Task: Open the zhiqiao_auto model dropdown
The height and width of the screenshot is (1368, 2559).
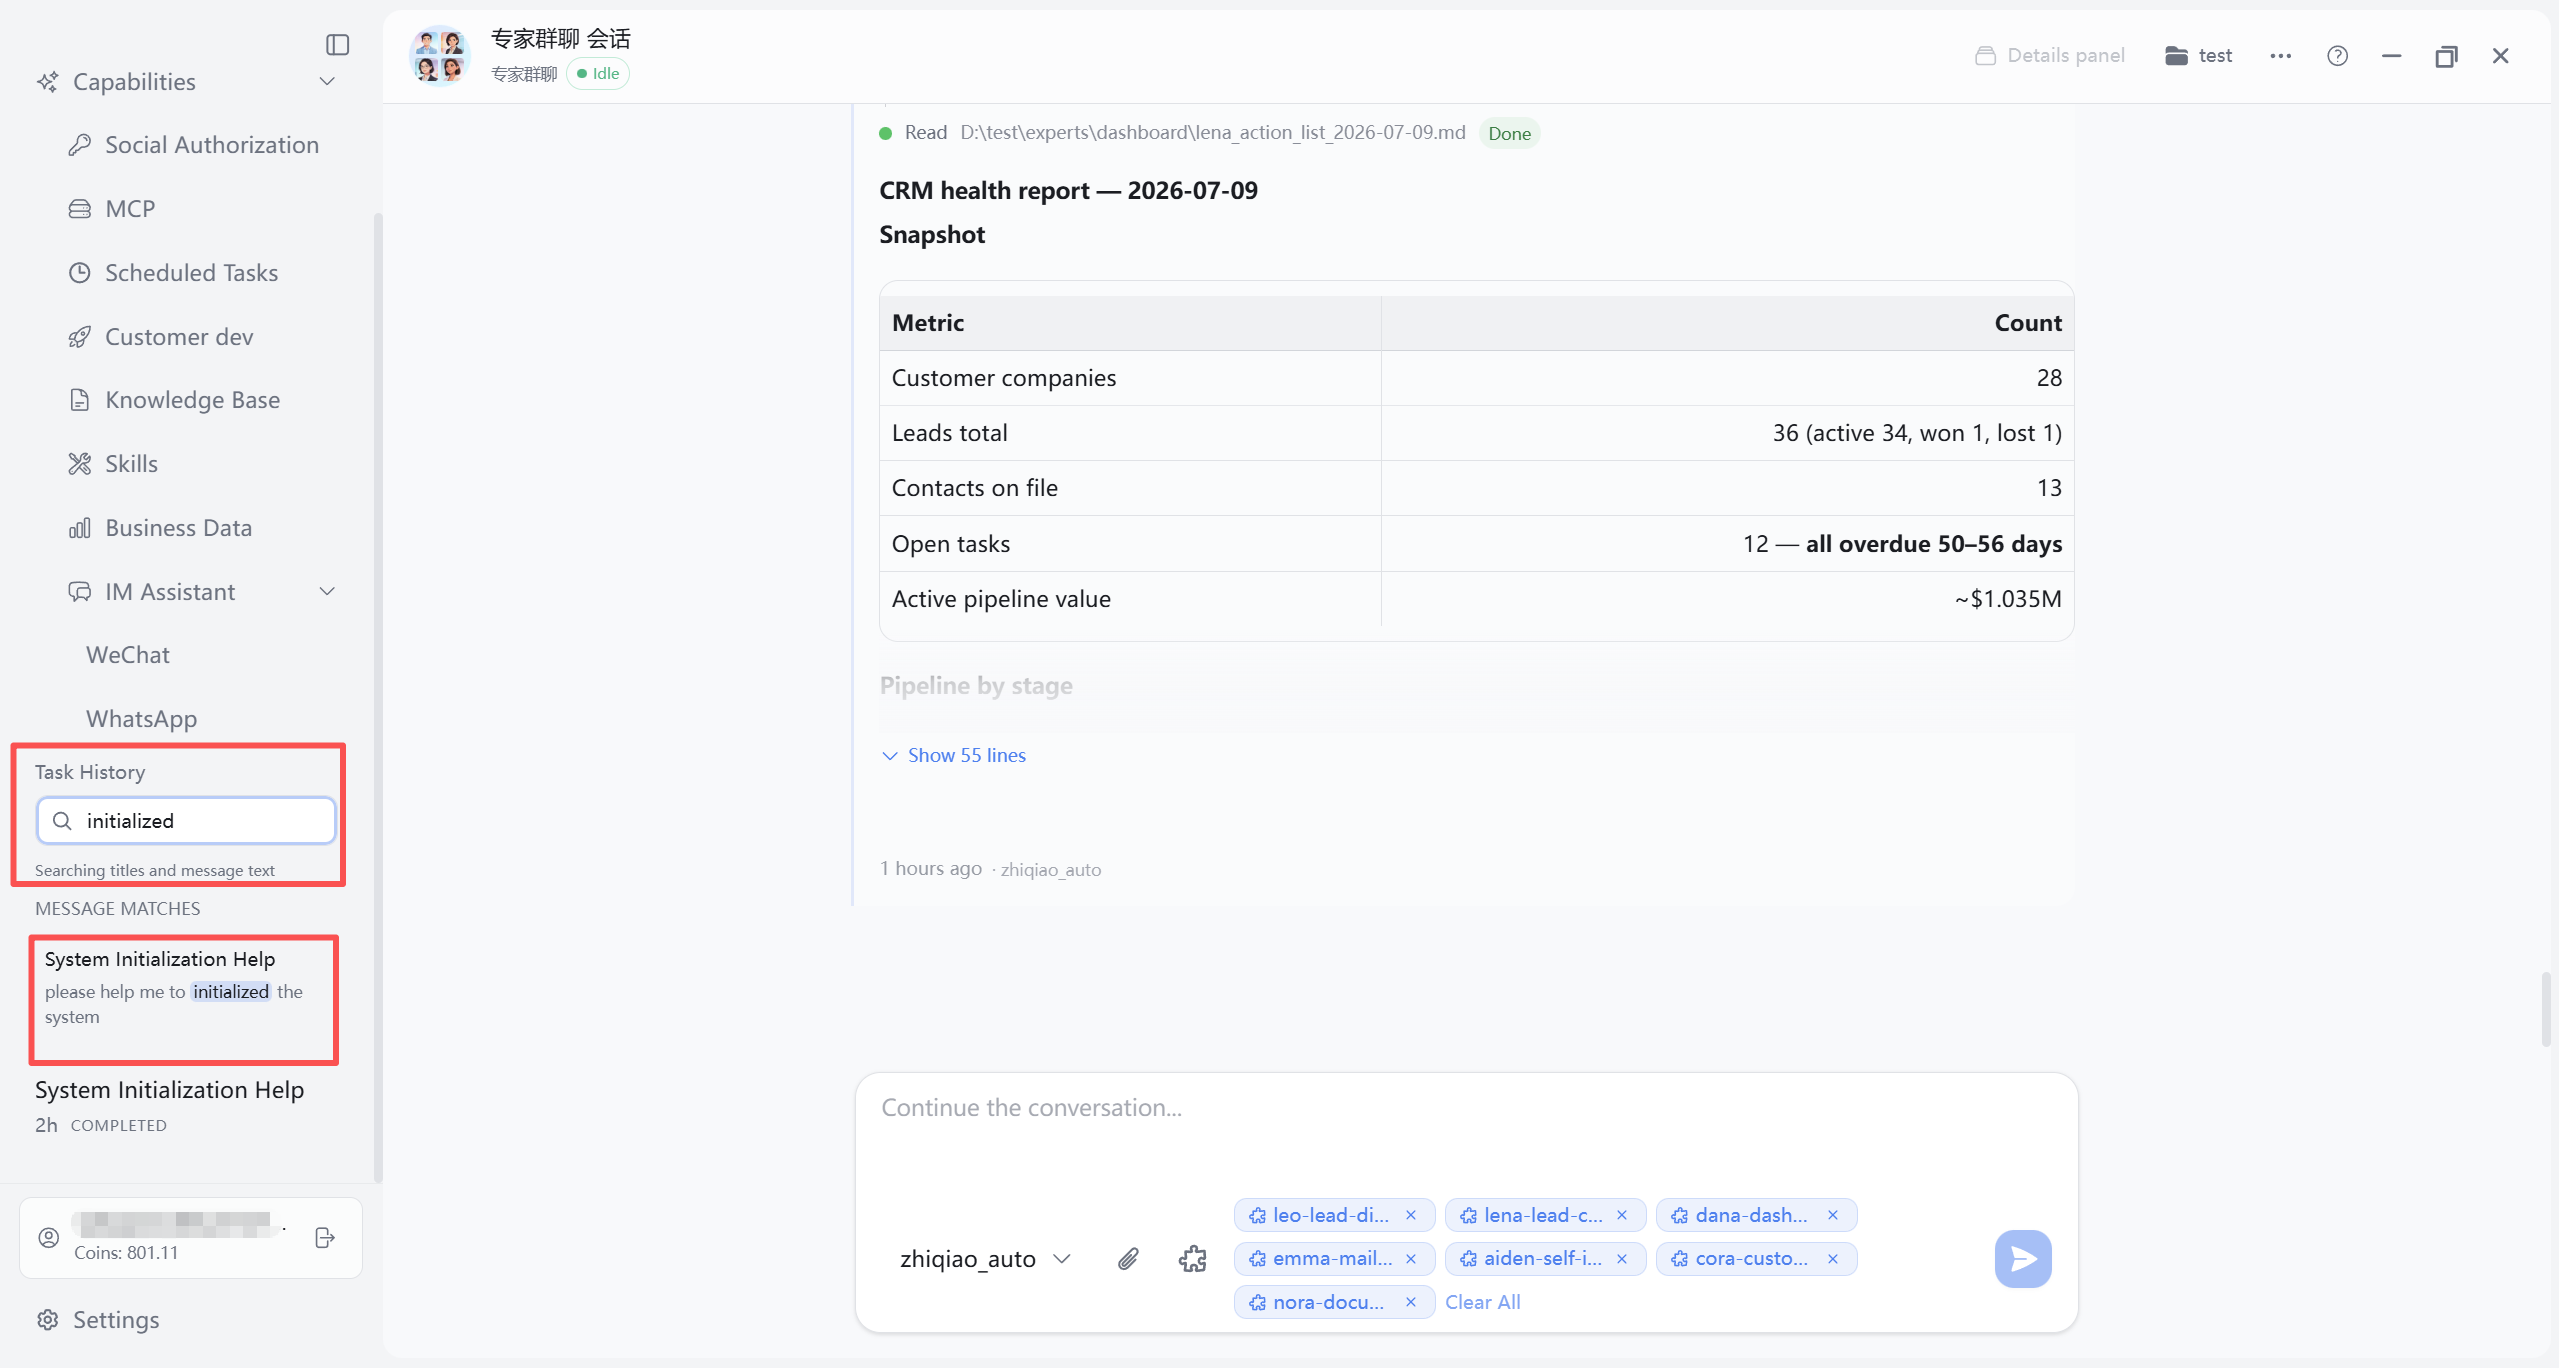Action: 985,1259
